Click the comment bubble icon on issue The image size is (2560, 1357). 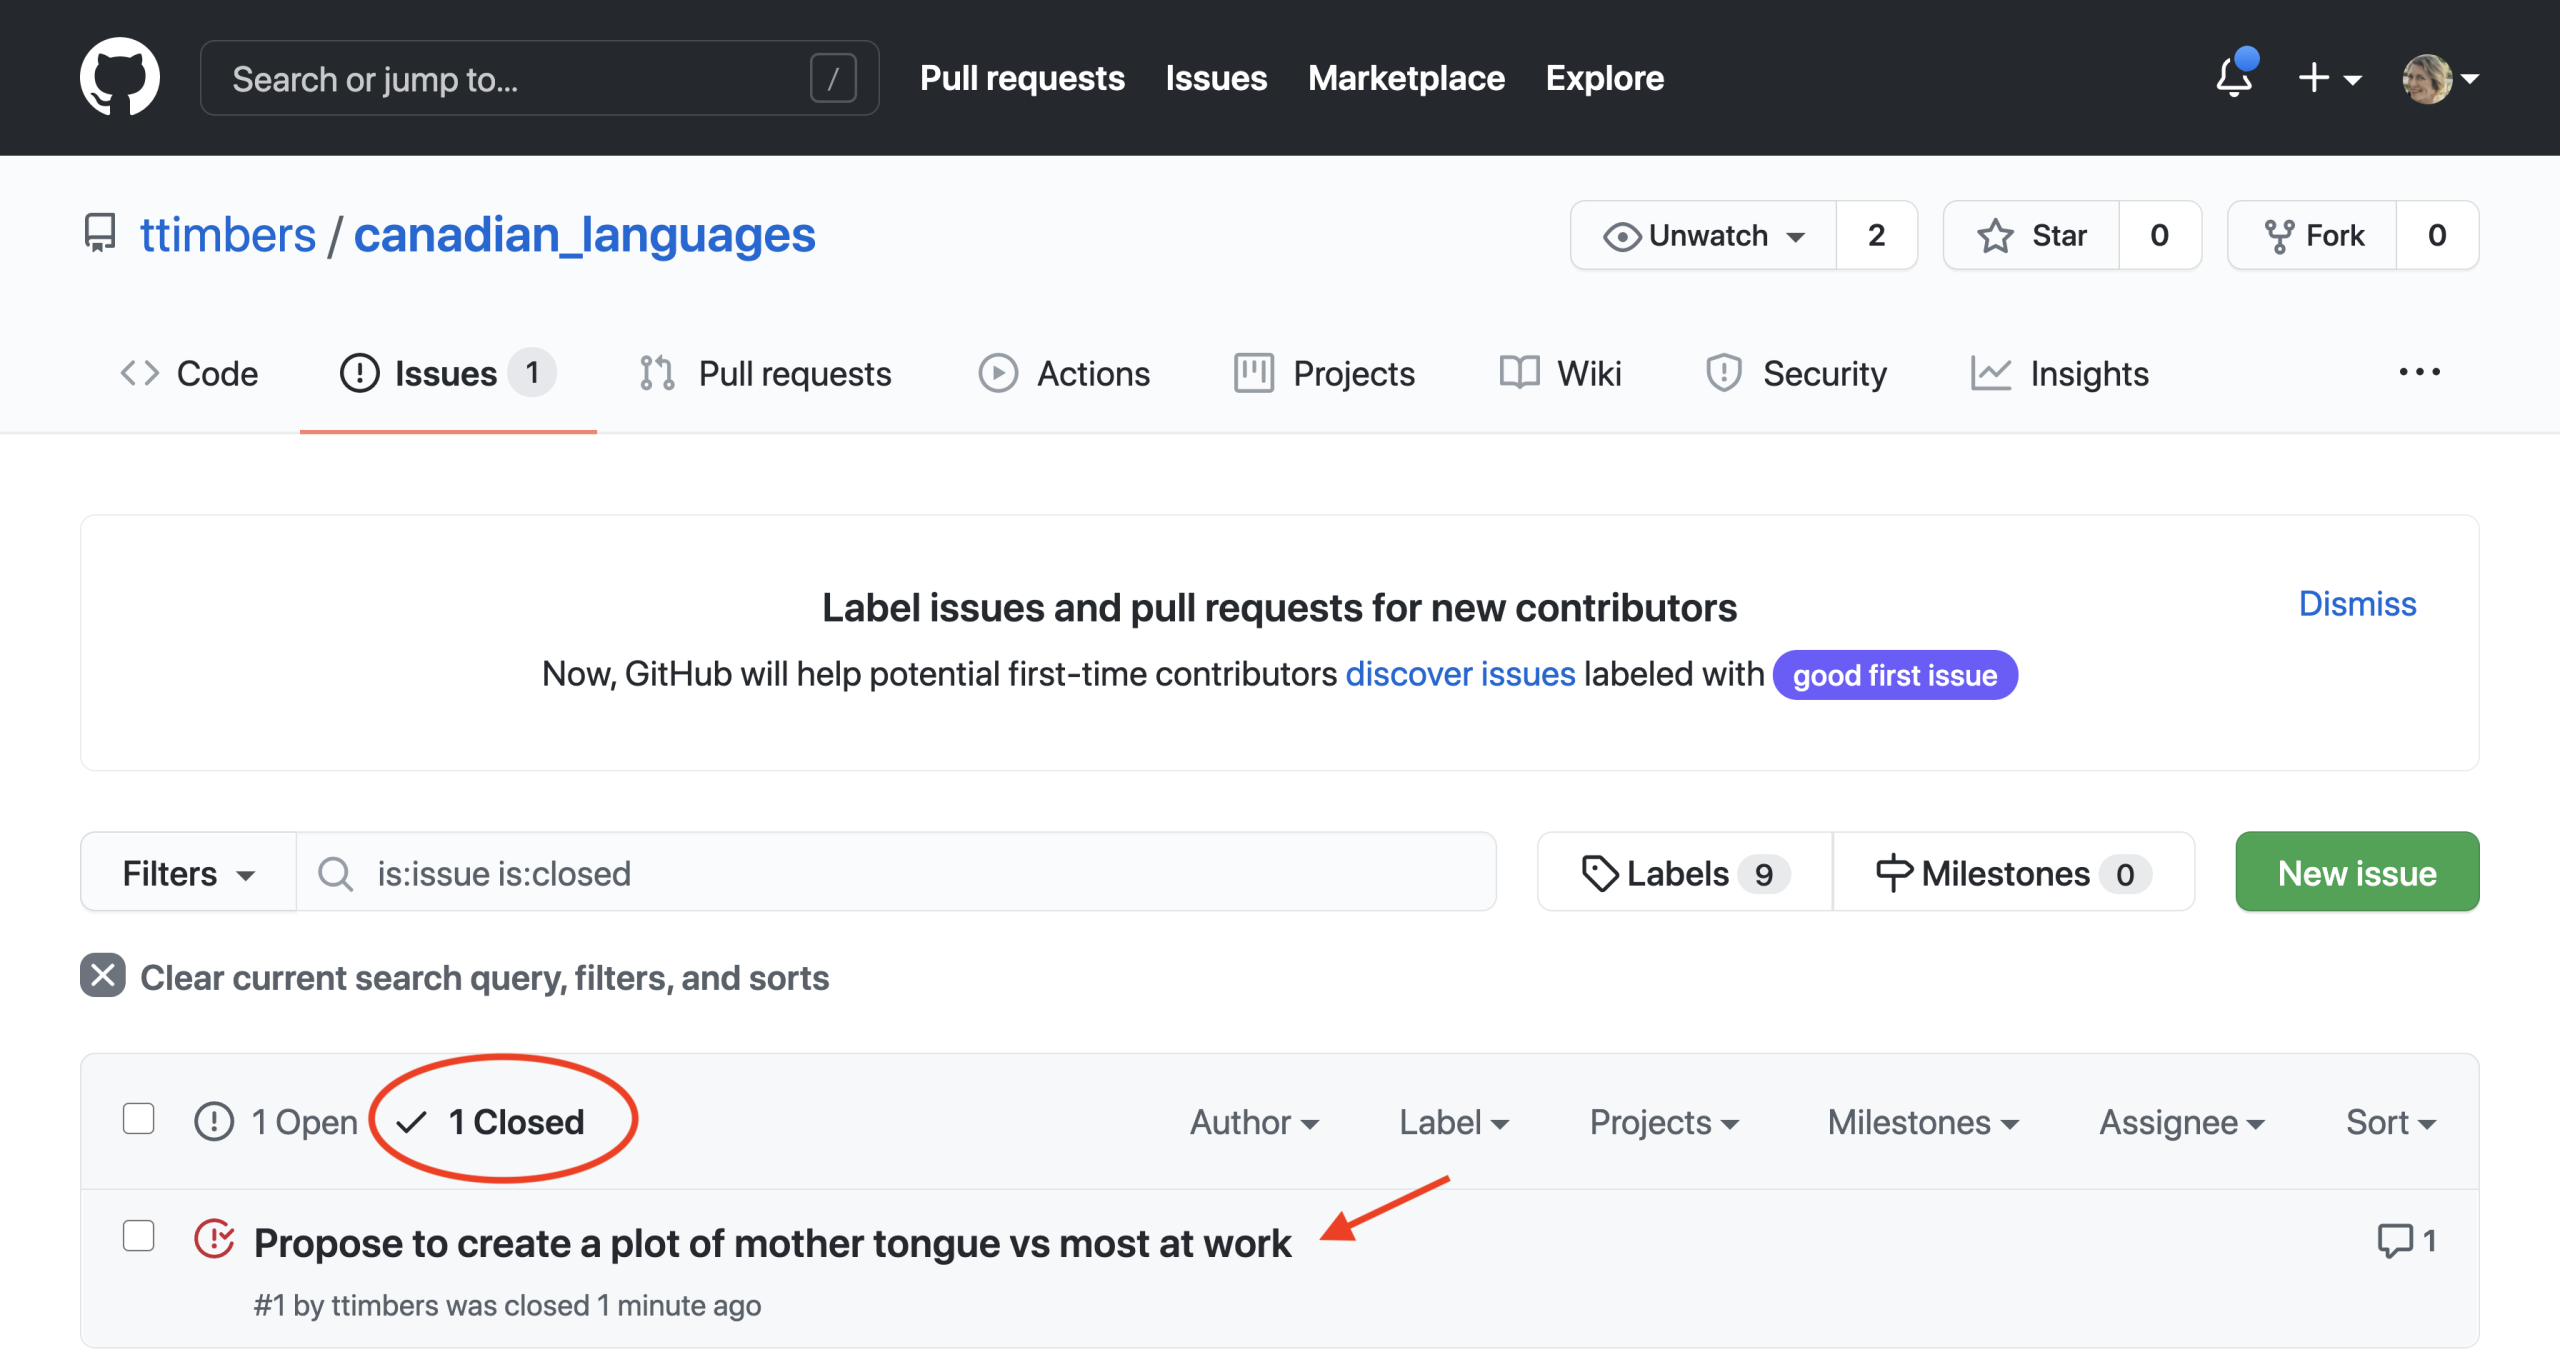point(2394,1240)
